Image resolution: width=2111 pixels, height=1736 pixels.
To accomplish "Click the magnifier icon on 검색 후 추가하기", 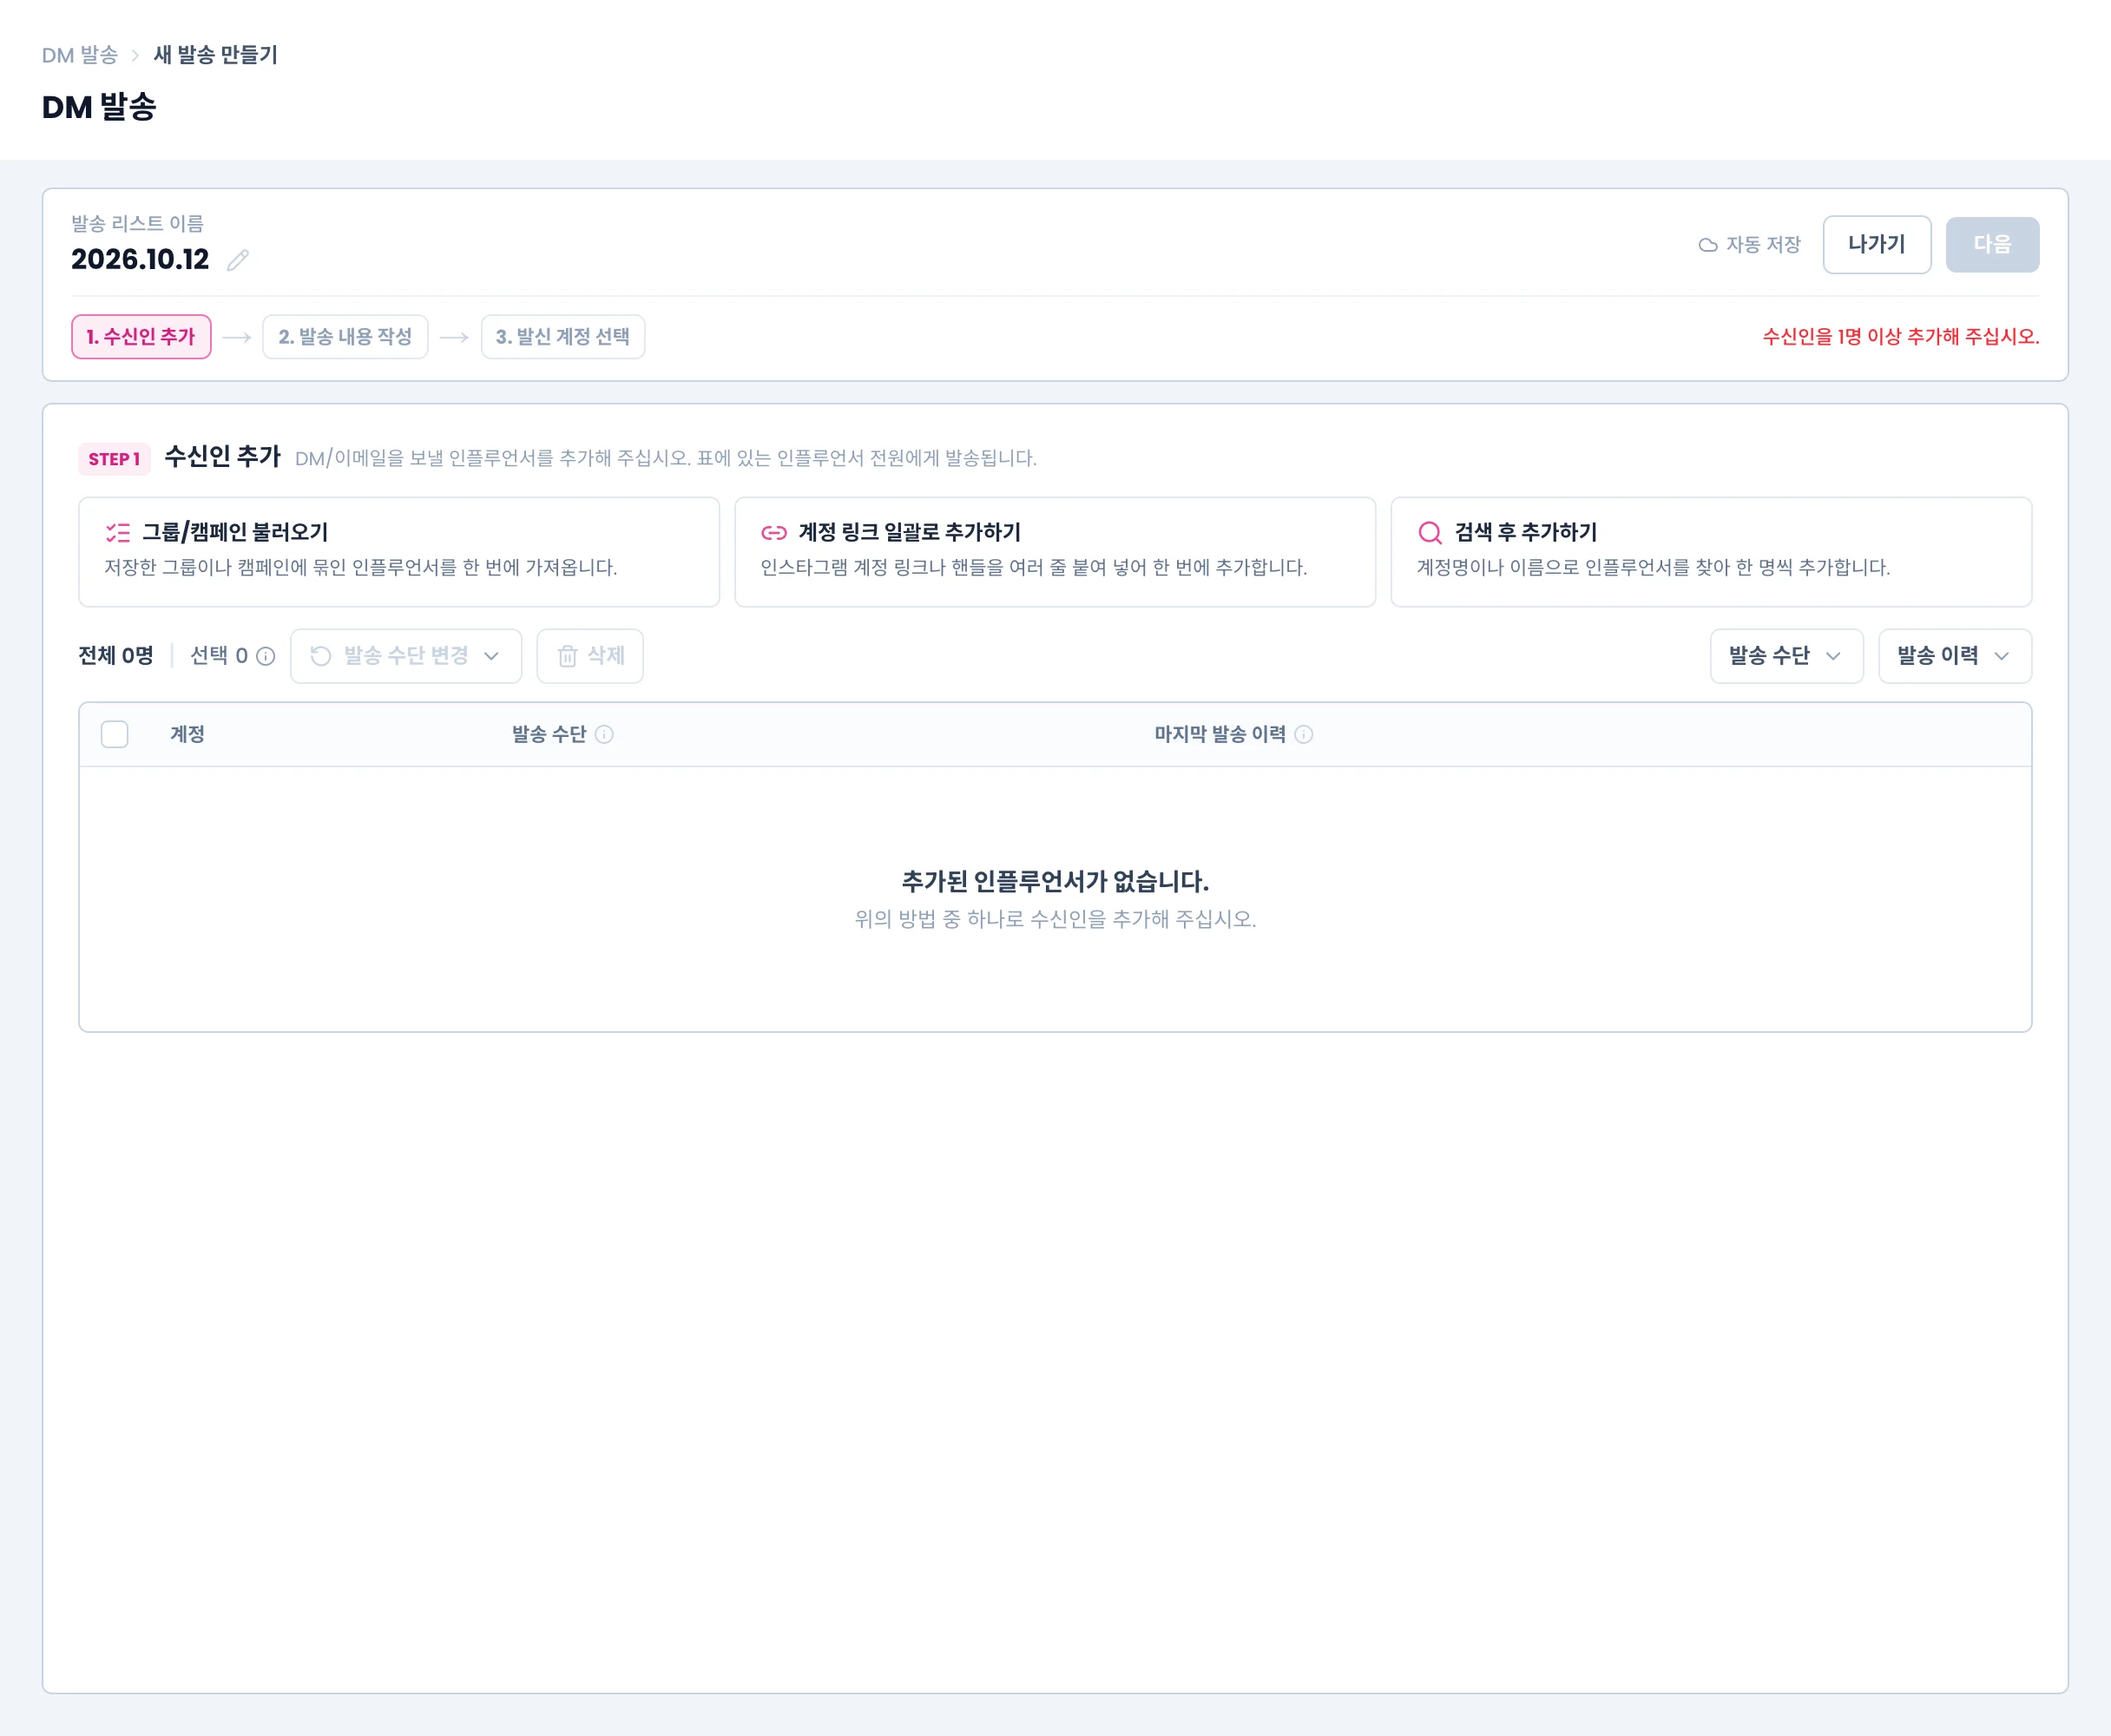I will 1430,532.
